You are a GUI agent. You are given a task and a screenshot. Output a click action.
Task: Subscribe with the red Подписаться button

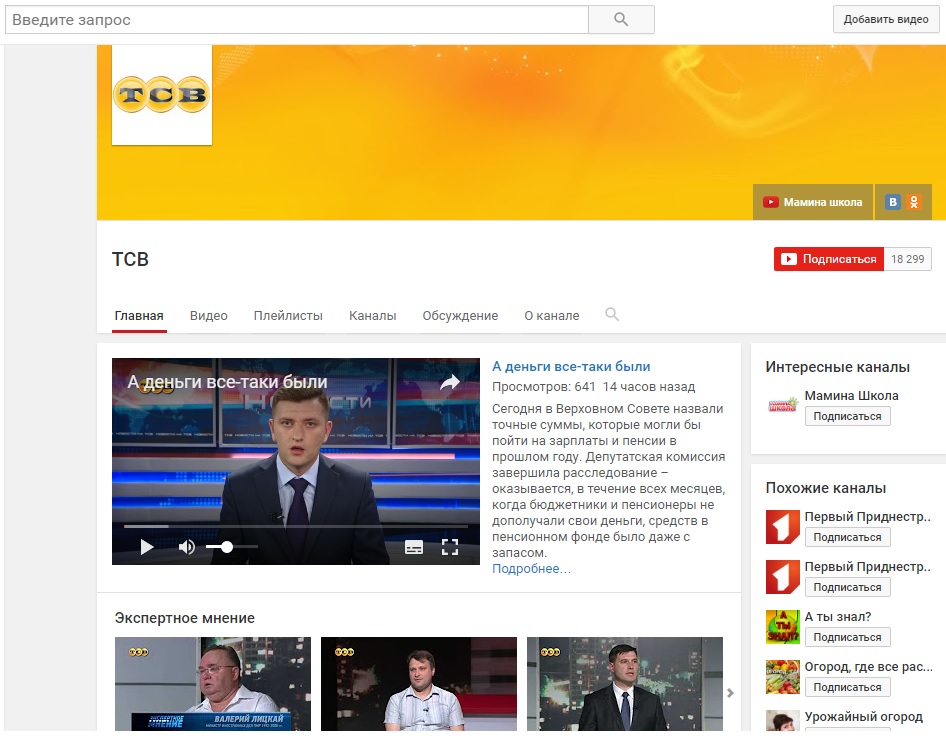pos(829,259)
